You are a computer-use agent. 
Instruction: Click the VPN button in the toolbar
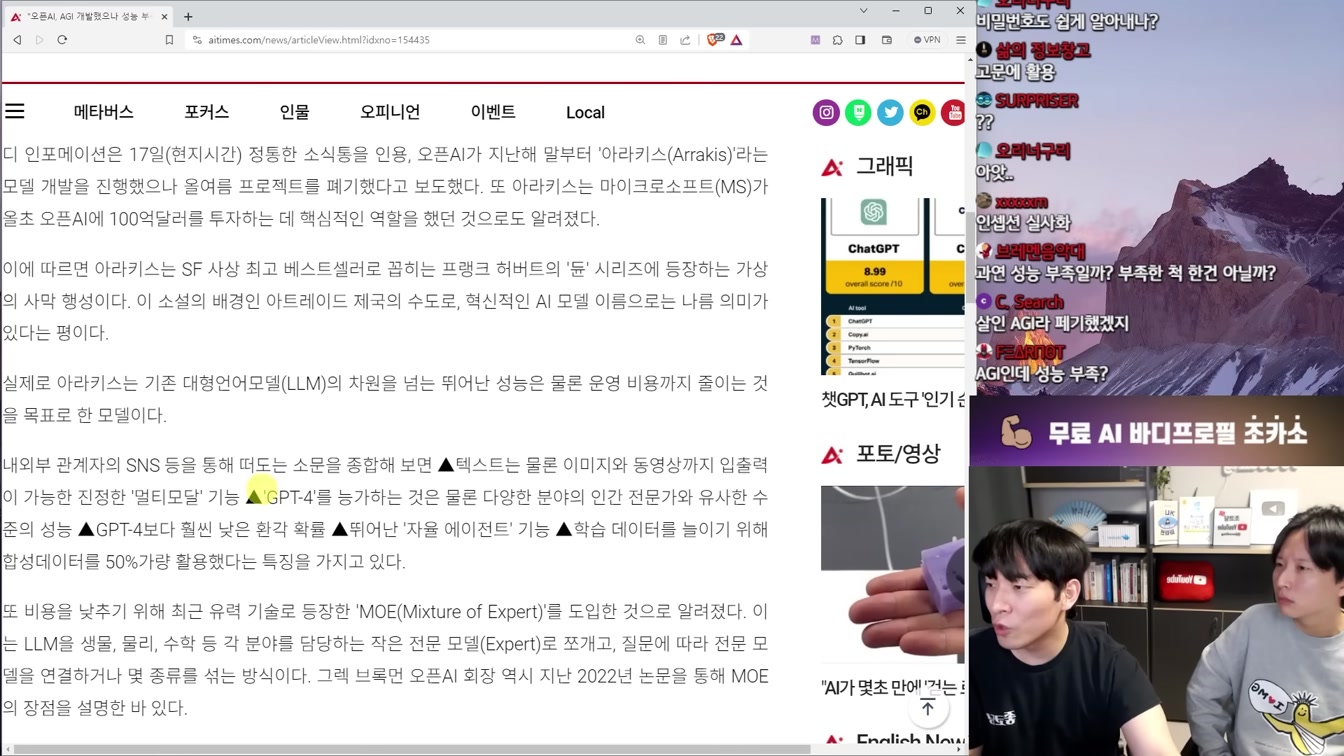[x=927, y=40]
